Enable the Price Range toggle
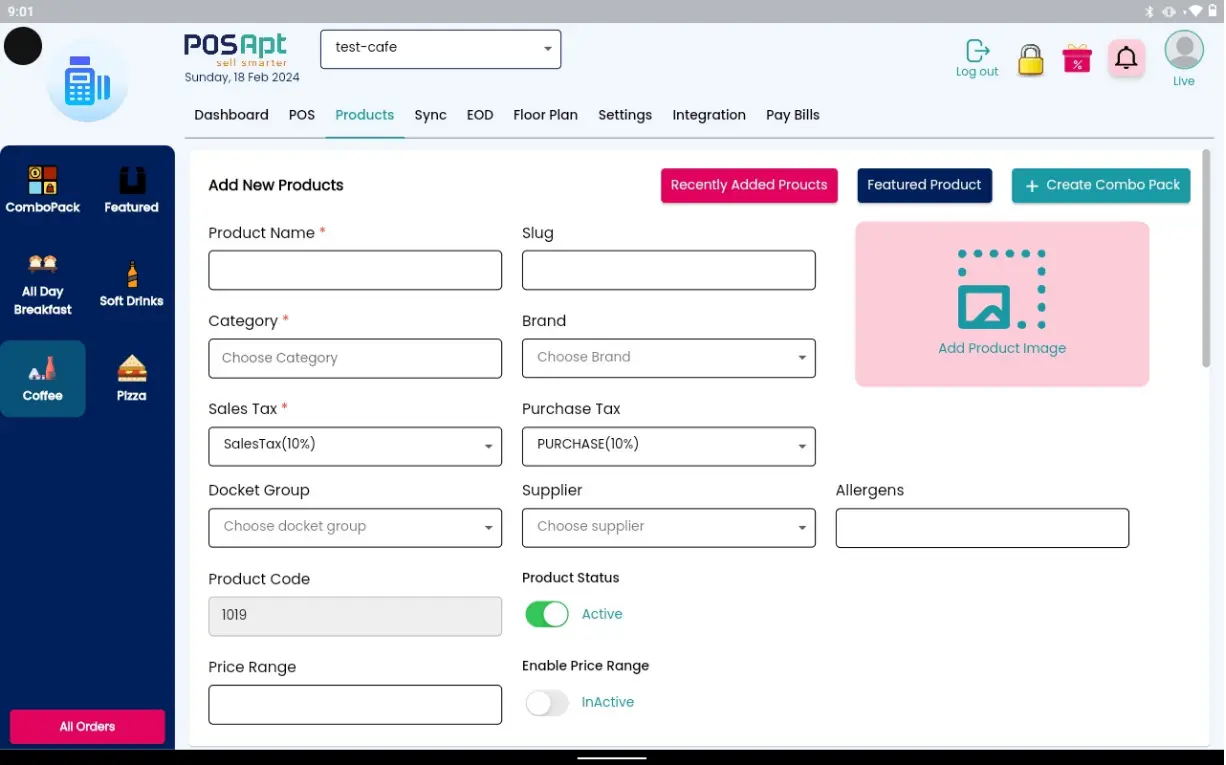Viewport: 1226px width, 765px height. pyautogui.click(x=547, y=703)
